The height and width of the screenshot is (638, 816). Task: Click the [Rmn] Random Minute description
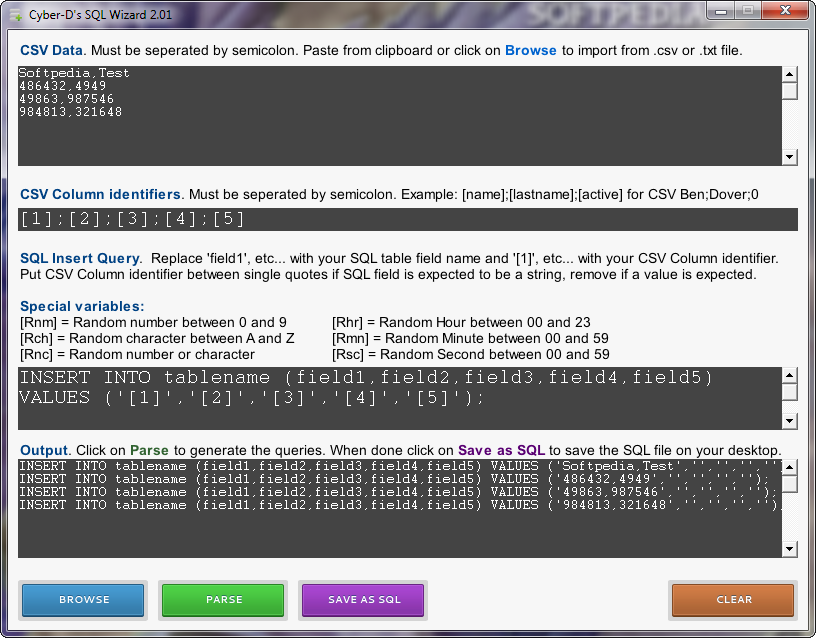(x=470, y=339)
